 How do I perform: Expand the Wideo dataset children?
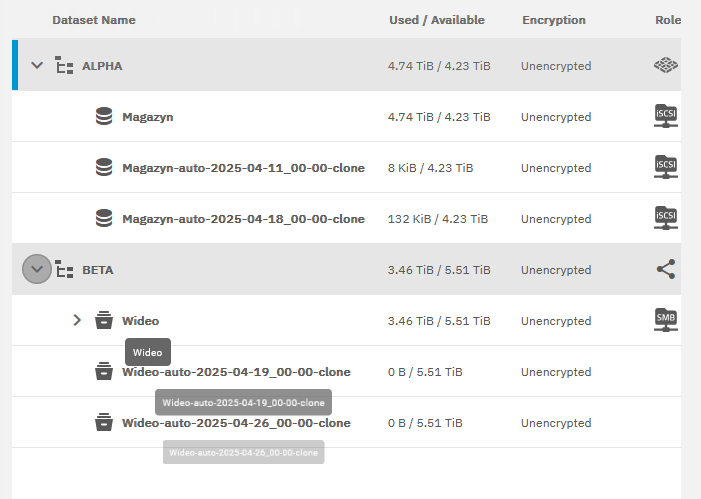click(77, 321)
